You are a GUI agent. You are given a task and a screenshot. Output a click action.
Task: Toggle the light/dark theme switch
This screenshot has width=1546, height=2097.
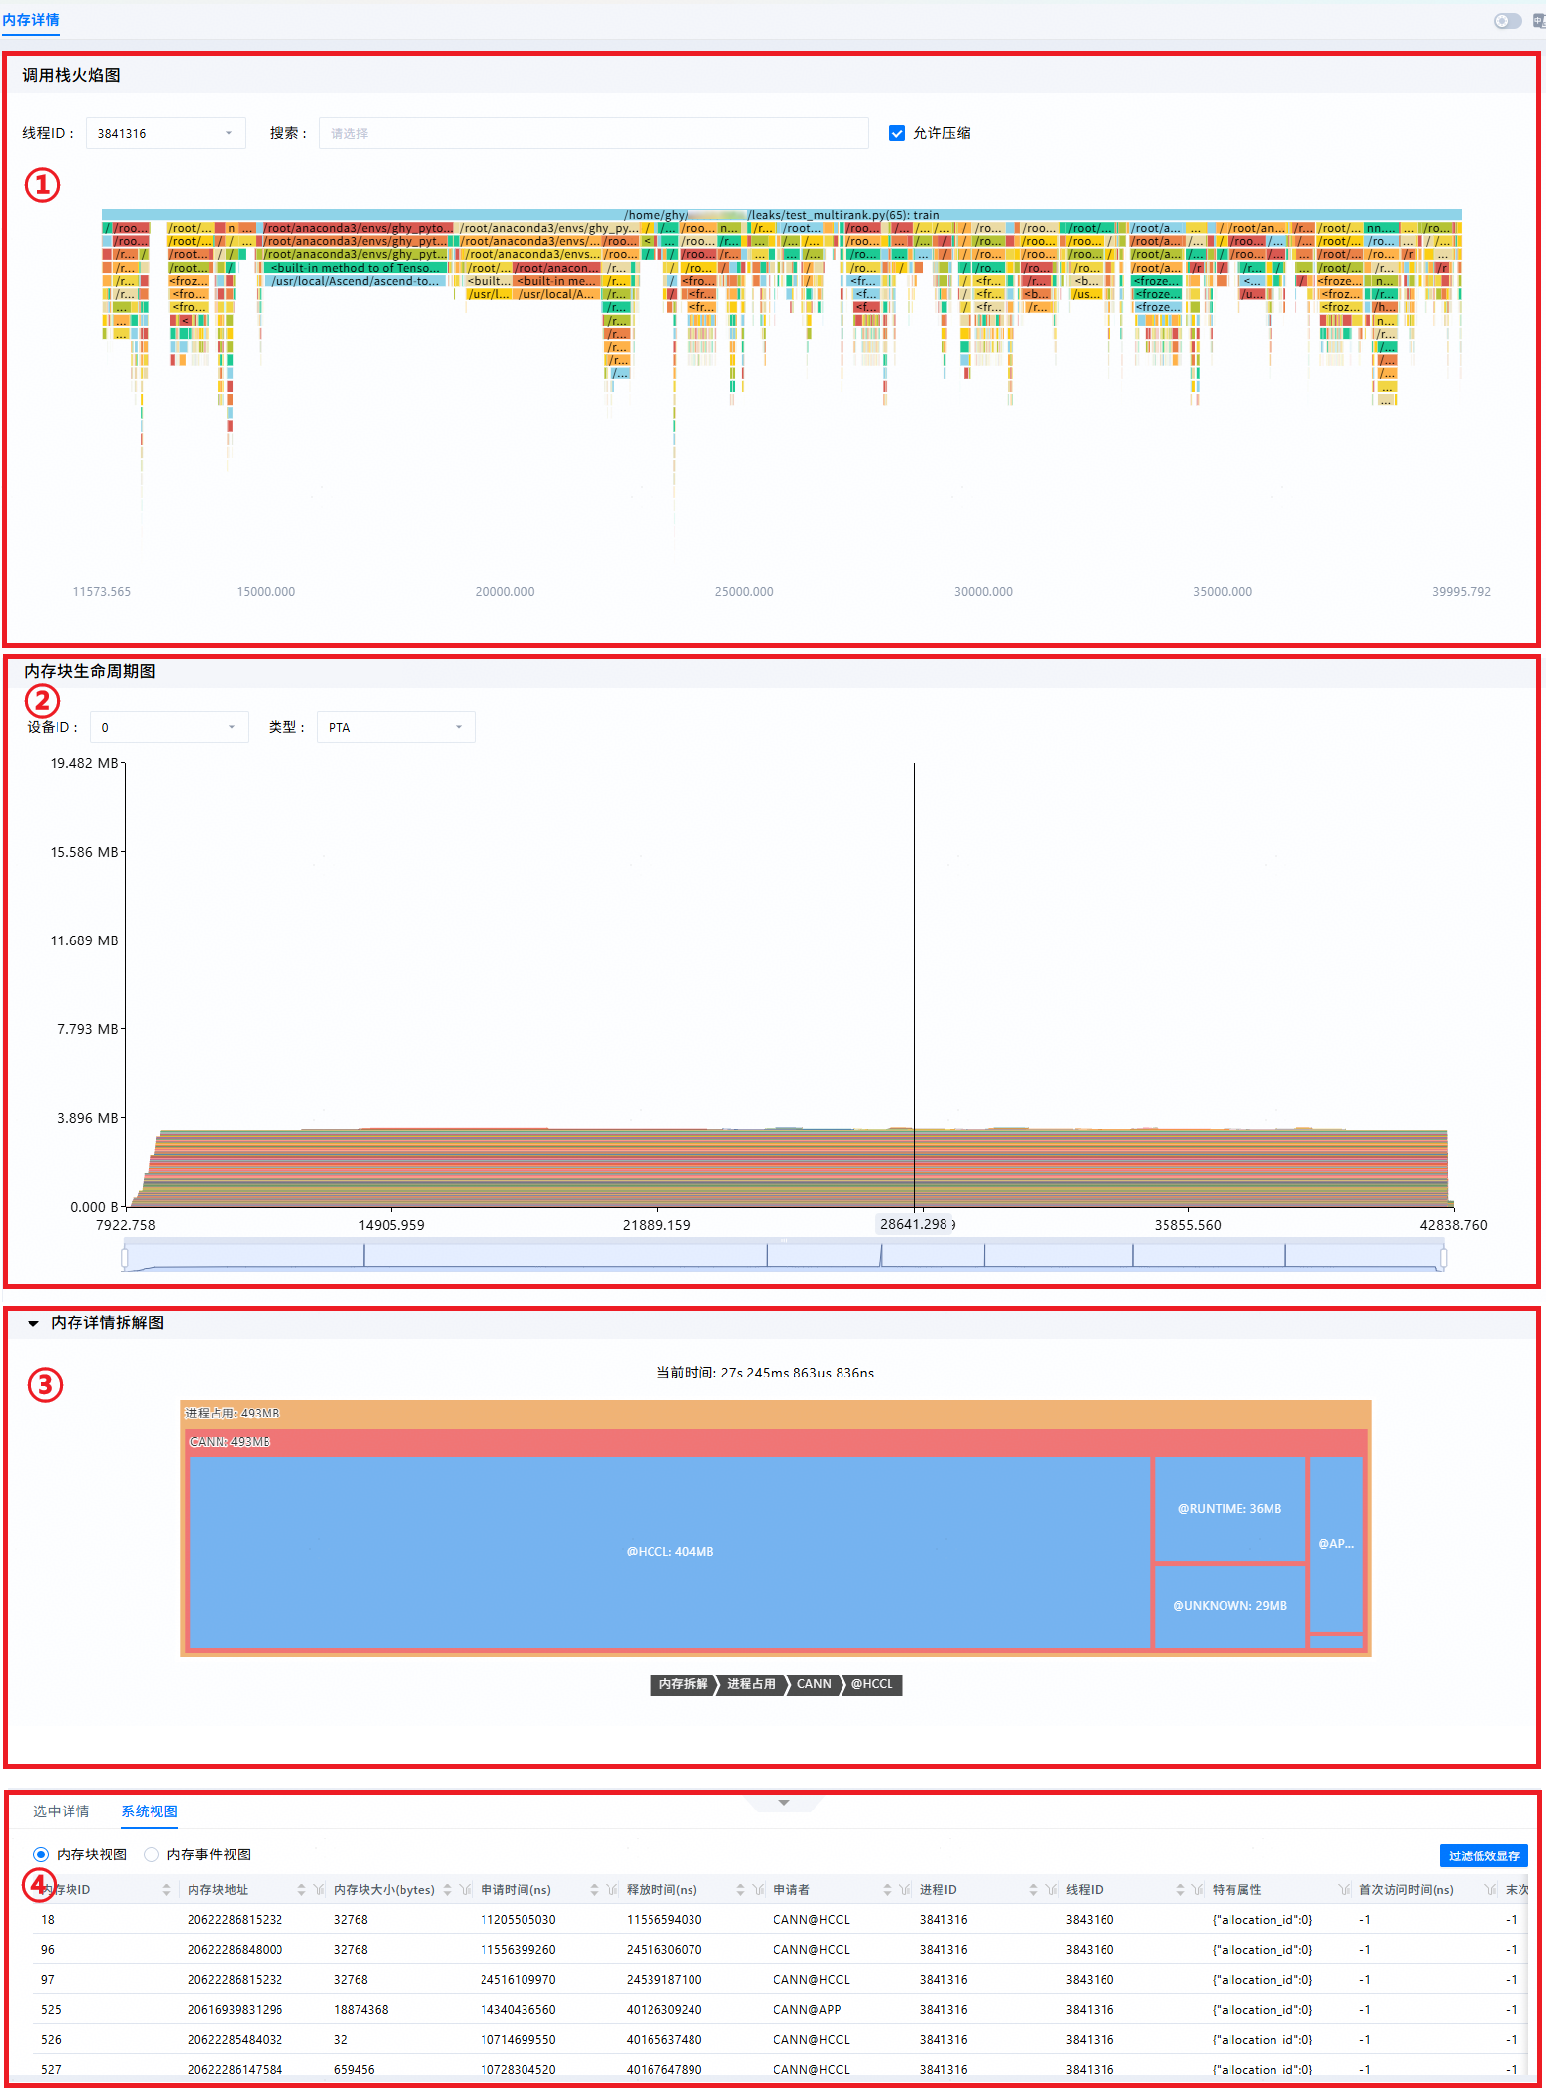[x=1507, y=21]
